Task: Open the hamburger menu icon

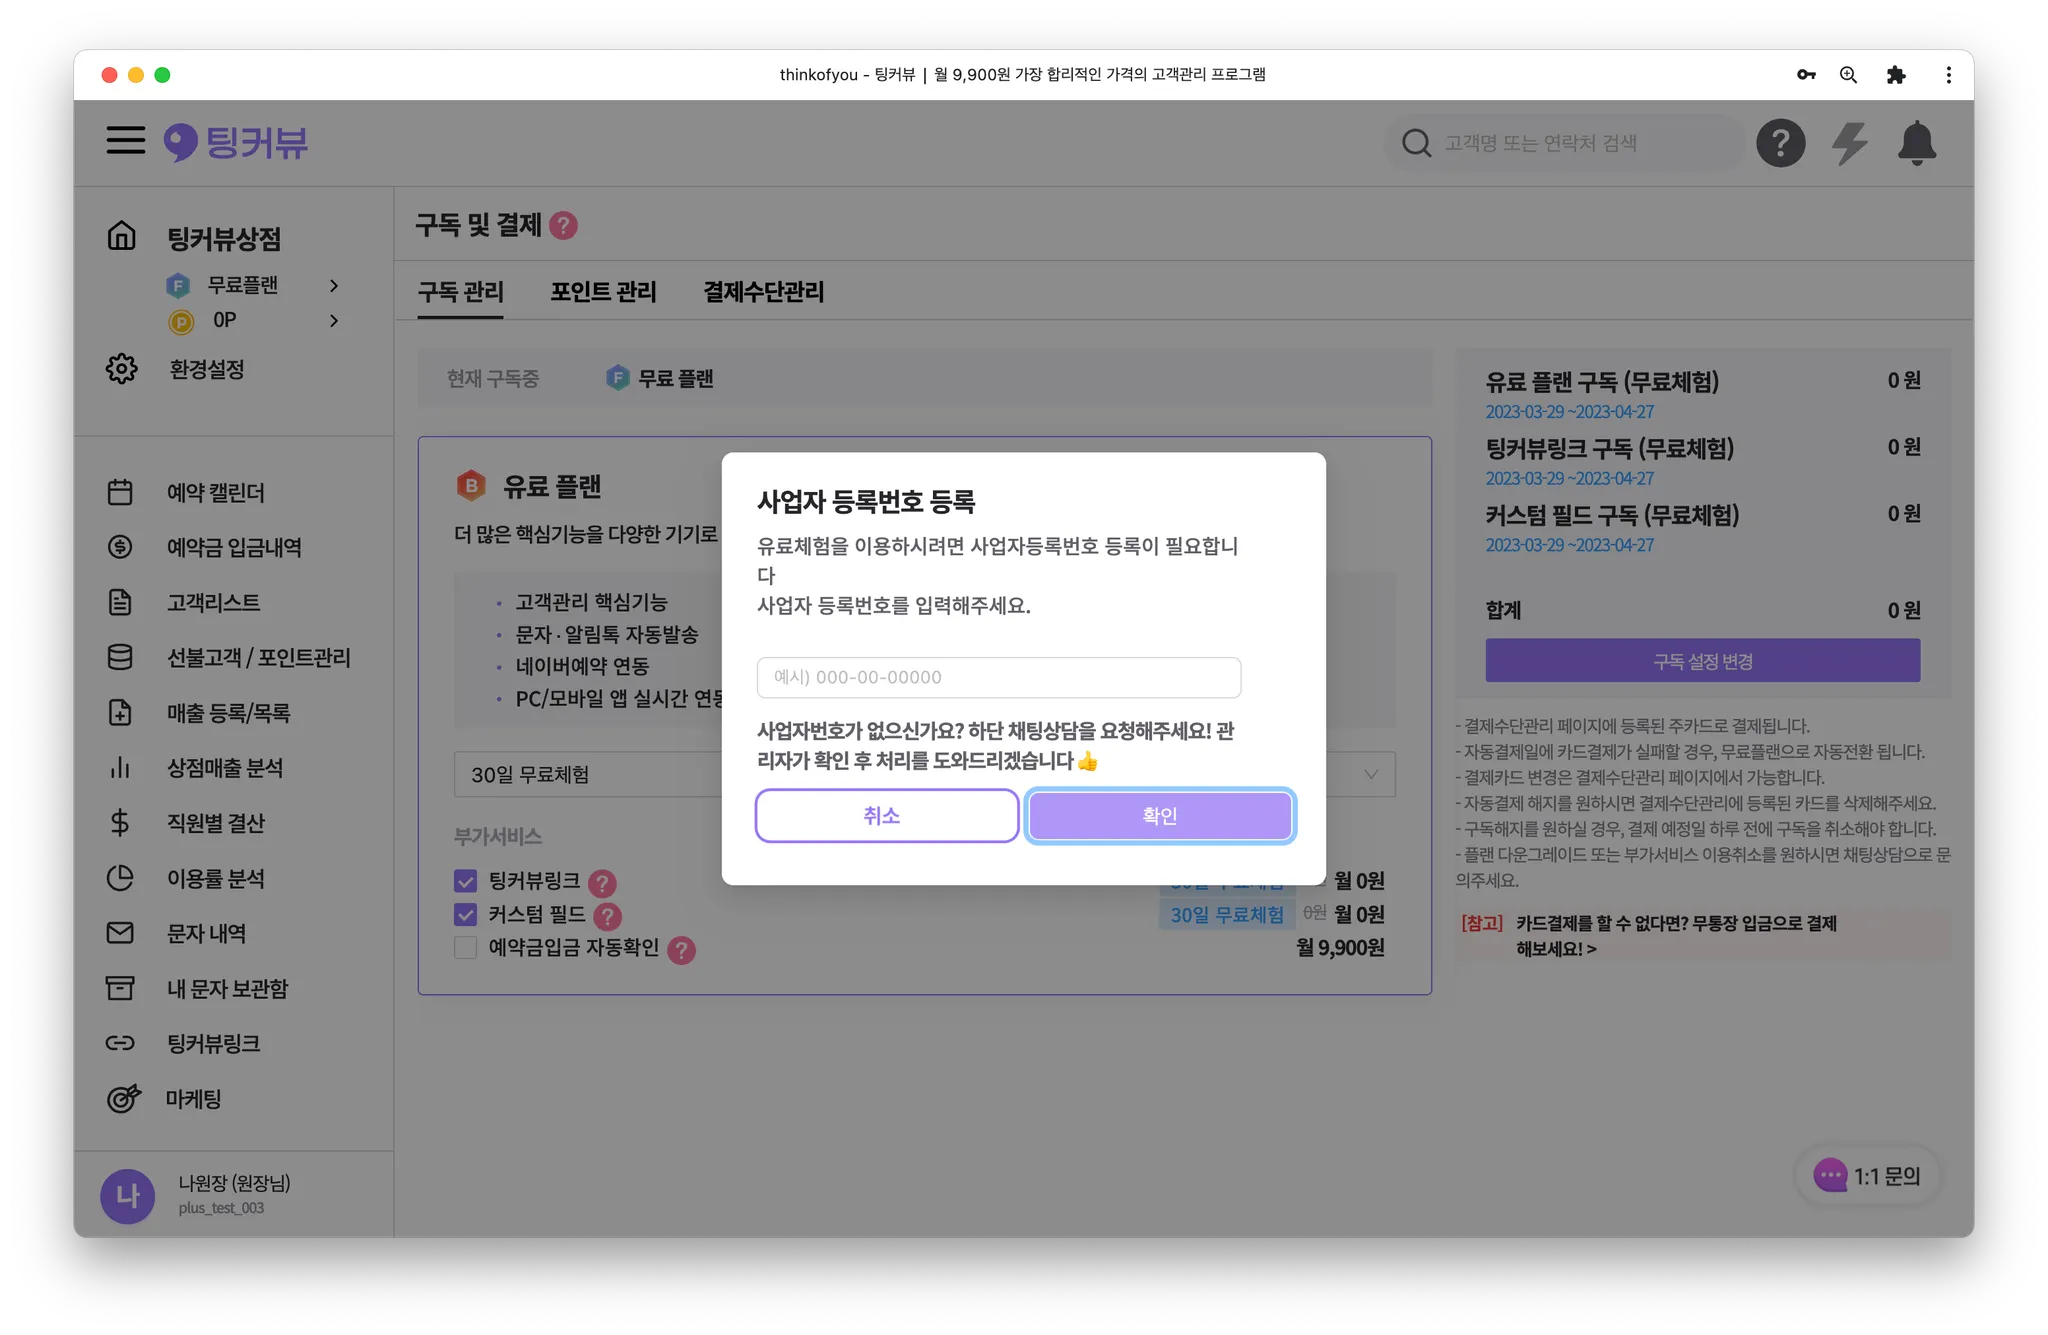Action: click(x=126, y=141)
